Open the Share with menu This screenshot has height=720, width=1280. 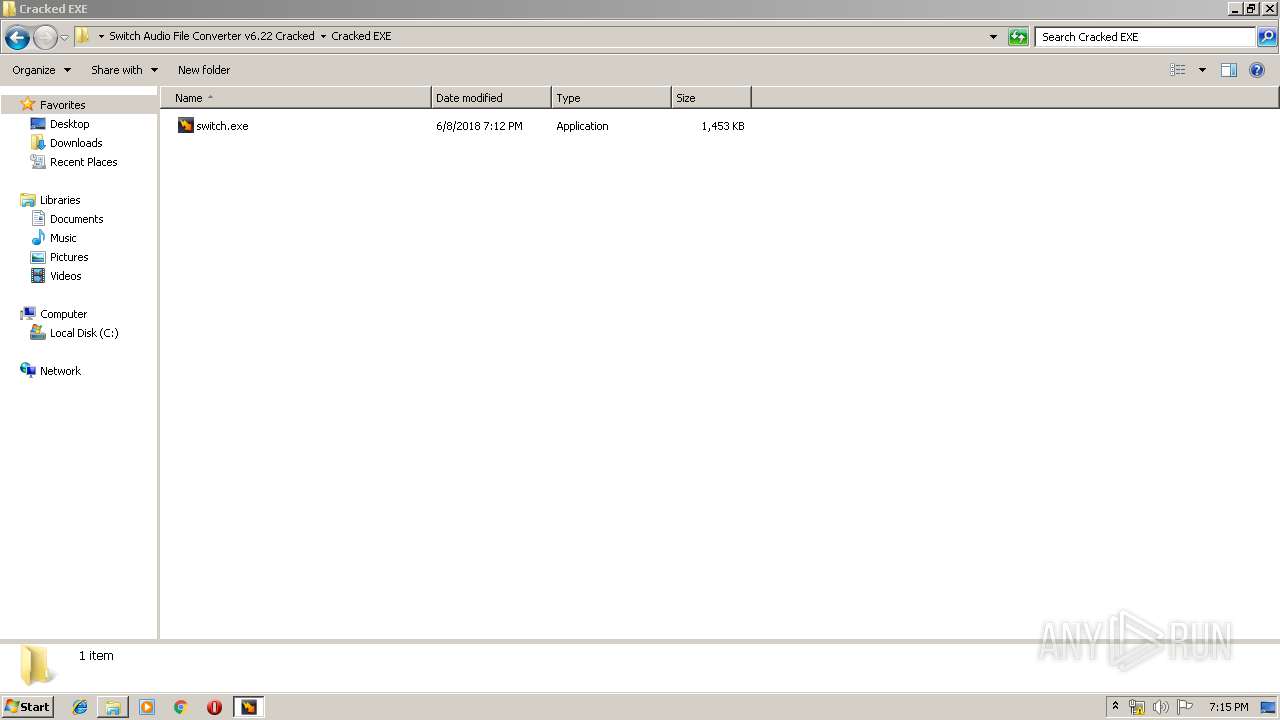[124, 70]
